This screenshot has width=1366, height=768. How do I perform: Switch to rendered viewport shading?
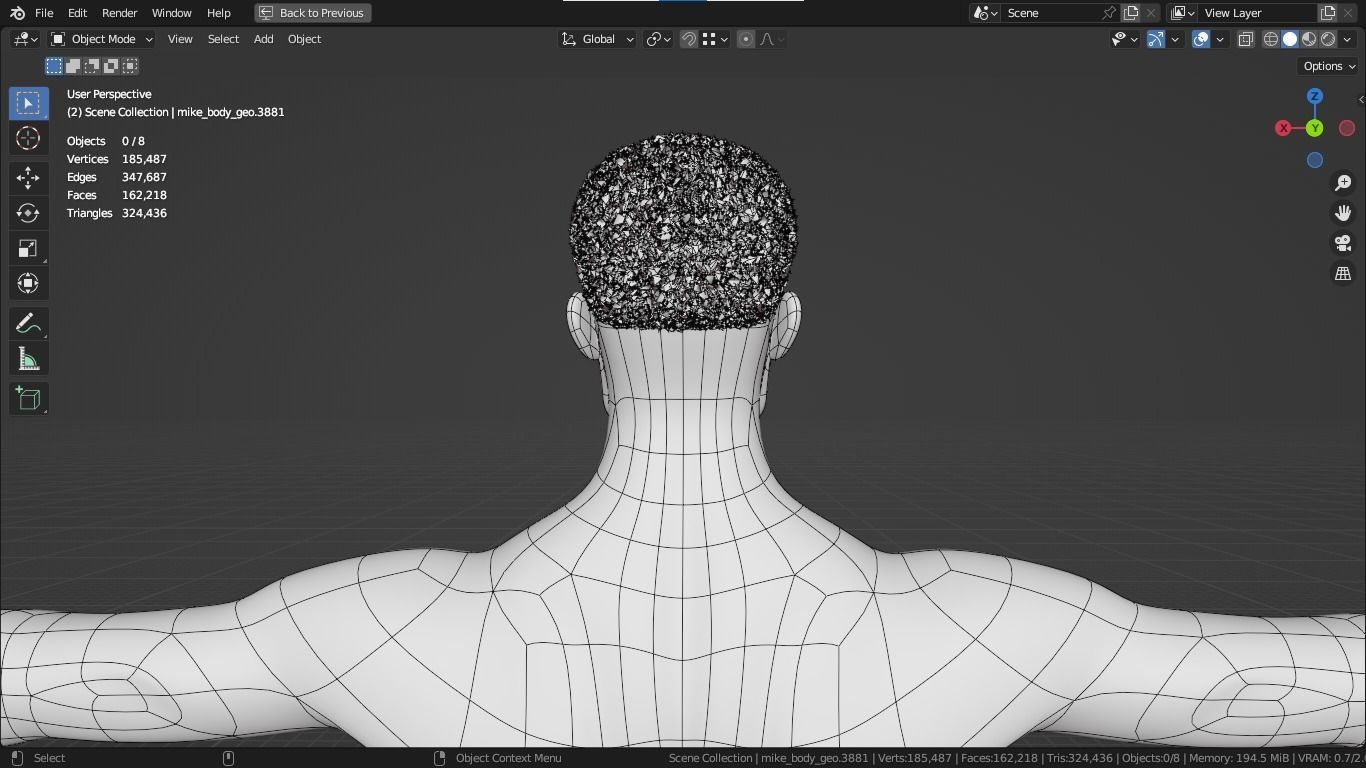(1328, 39)
